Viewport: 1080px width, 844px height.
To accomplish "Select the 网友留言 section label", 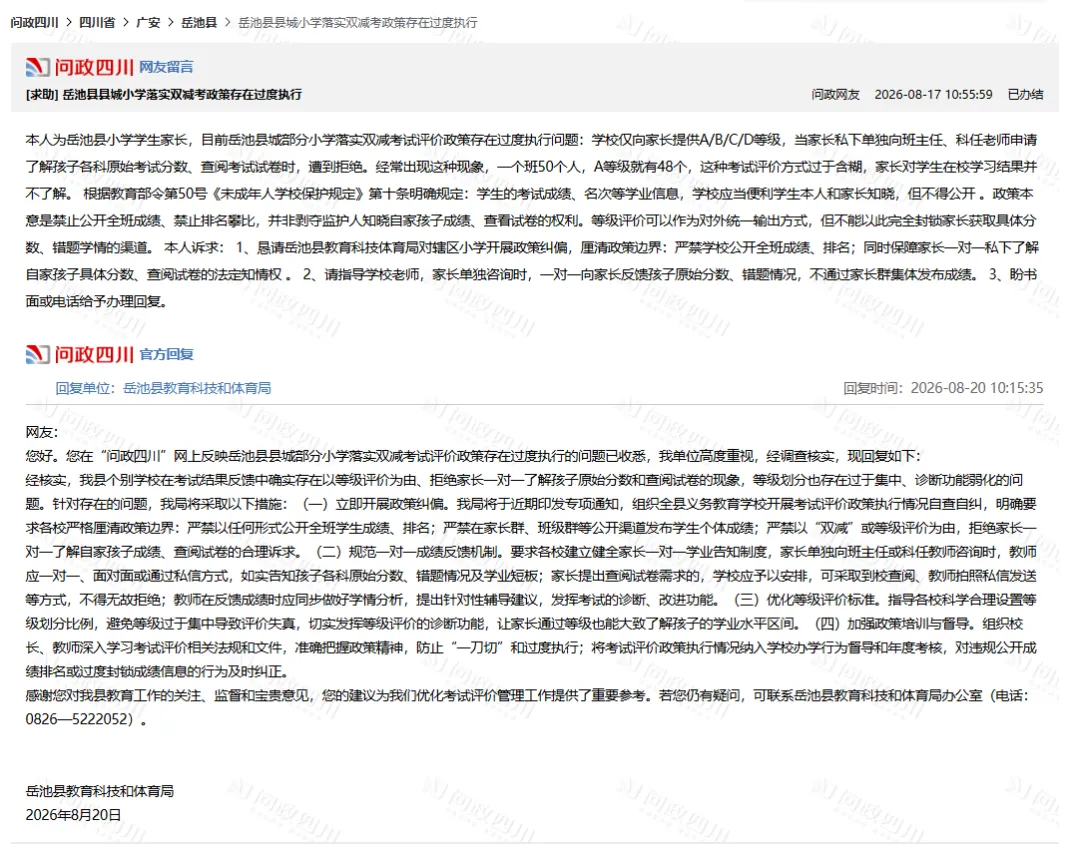I will 166,67.
